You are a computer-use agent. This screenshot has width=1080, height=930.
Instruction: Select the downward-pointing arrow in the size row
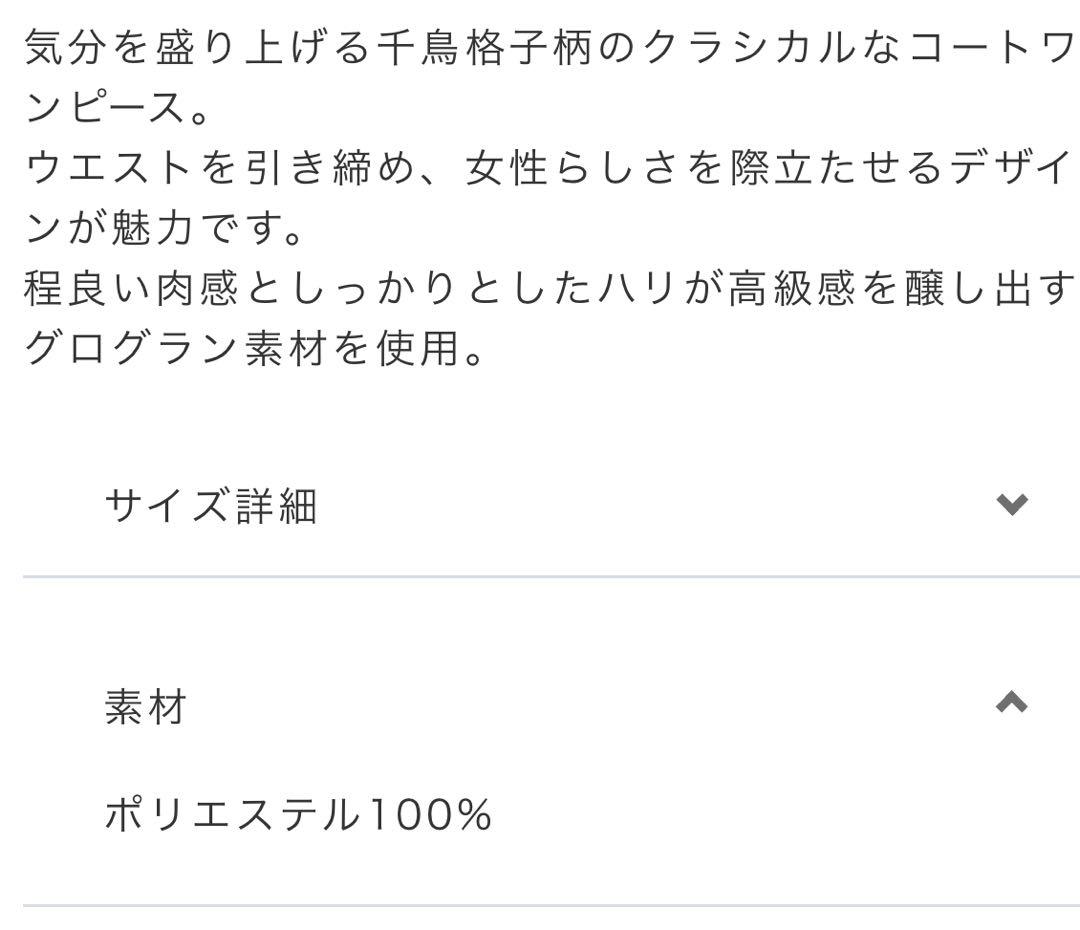1012,501
